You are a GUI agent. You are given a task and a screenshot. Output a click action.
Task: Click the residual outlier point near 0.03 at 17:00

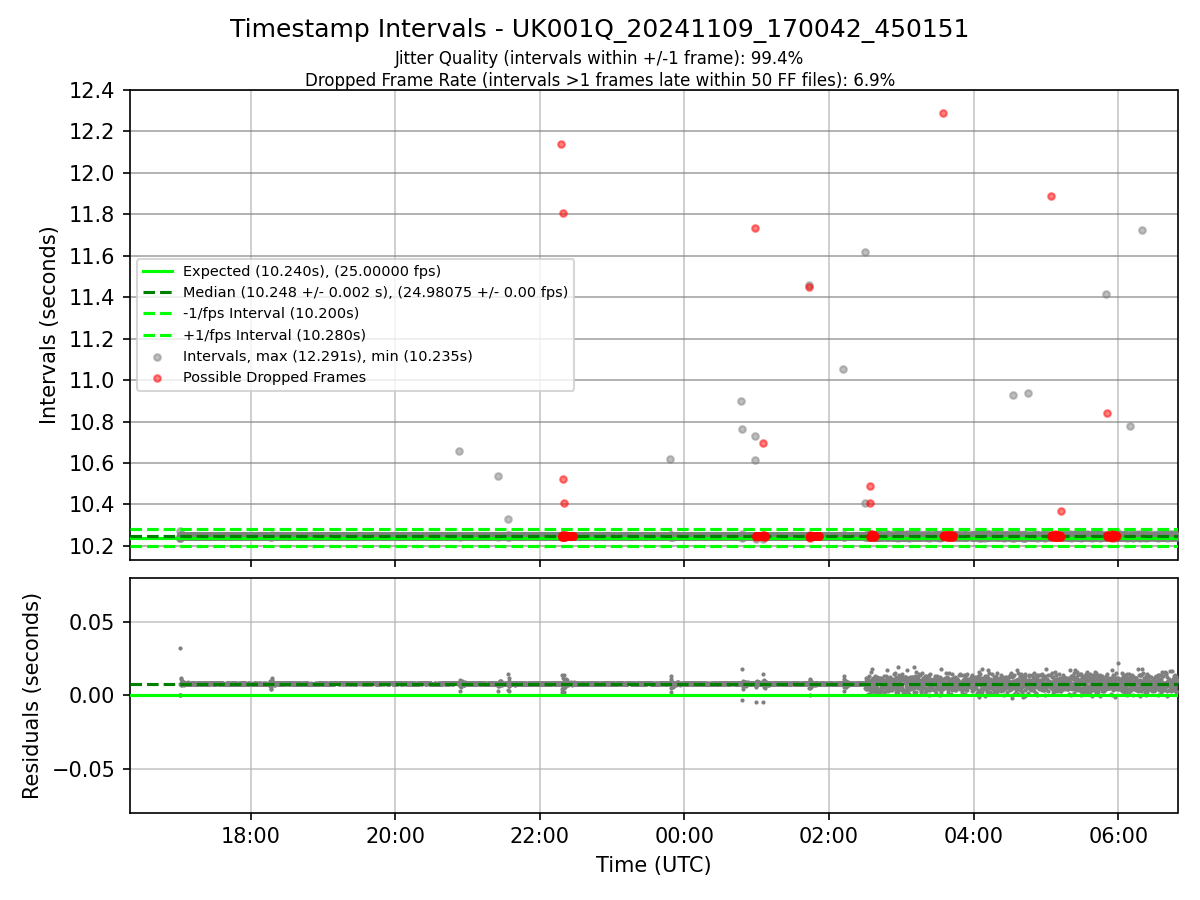180,648
